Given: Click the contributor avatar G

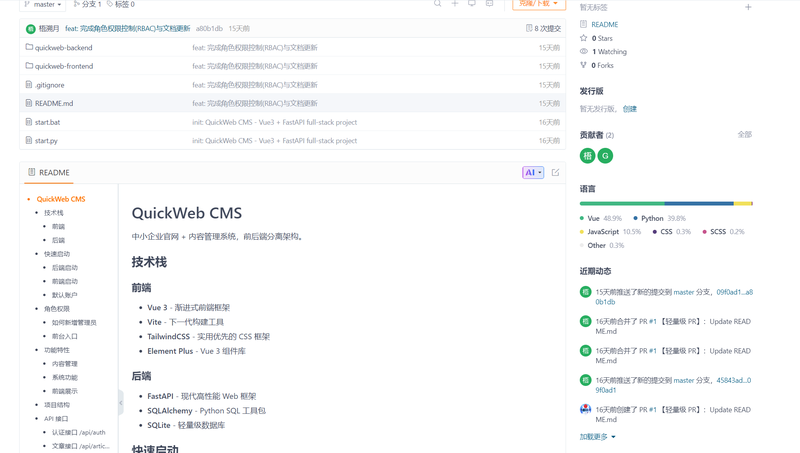Looking at the screenshot, I should [605, 156].
